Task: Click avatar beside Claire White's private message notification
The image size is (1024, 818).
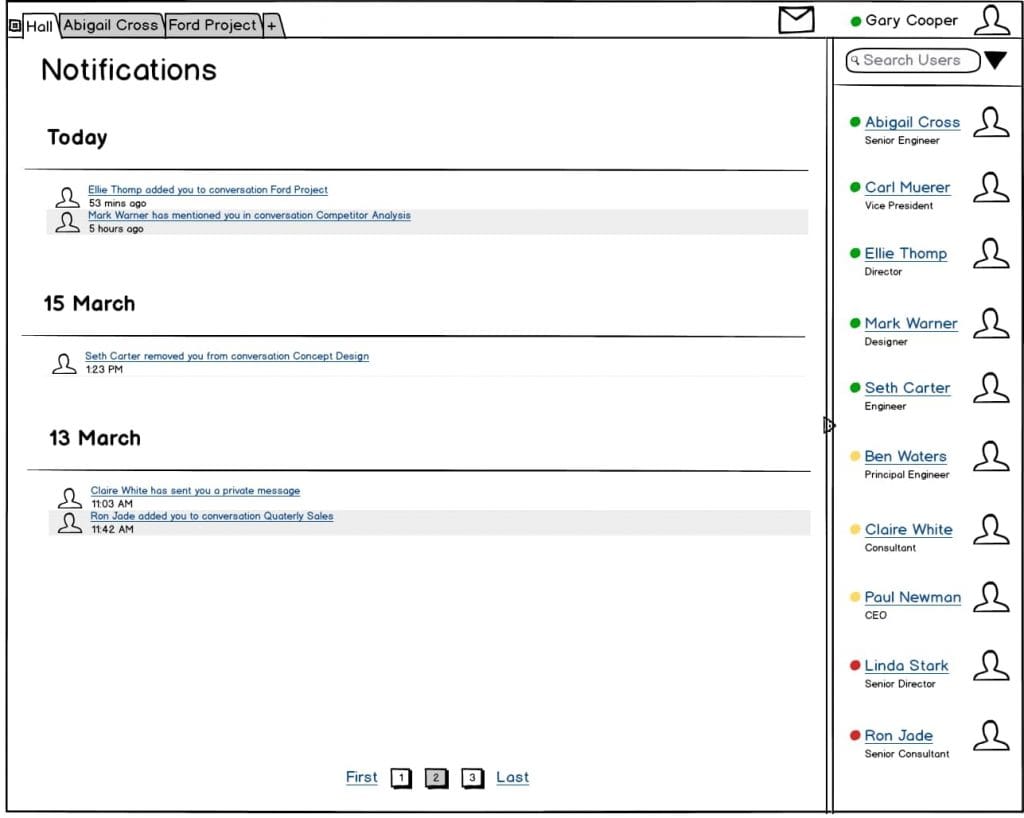Action: coord(69,497)
